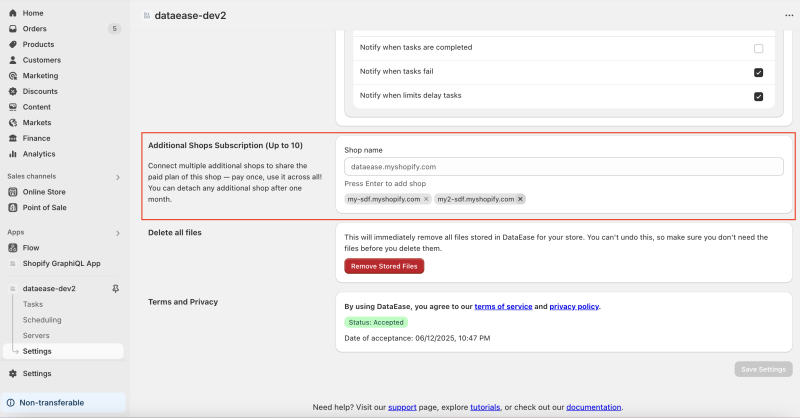Focus the Shop name input field
This screenshot has width=800, height=418.
tap(564, 167)
